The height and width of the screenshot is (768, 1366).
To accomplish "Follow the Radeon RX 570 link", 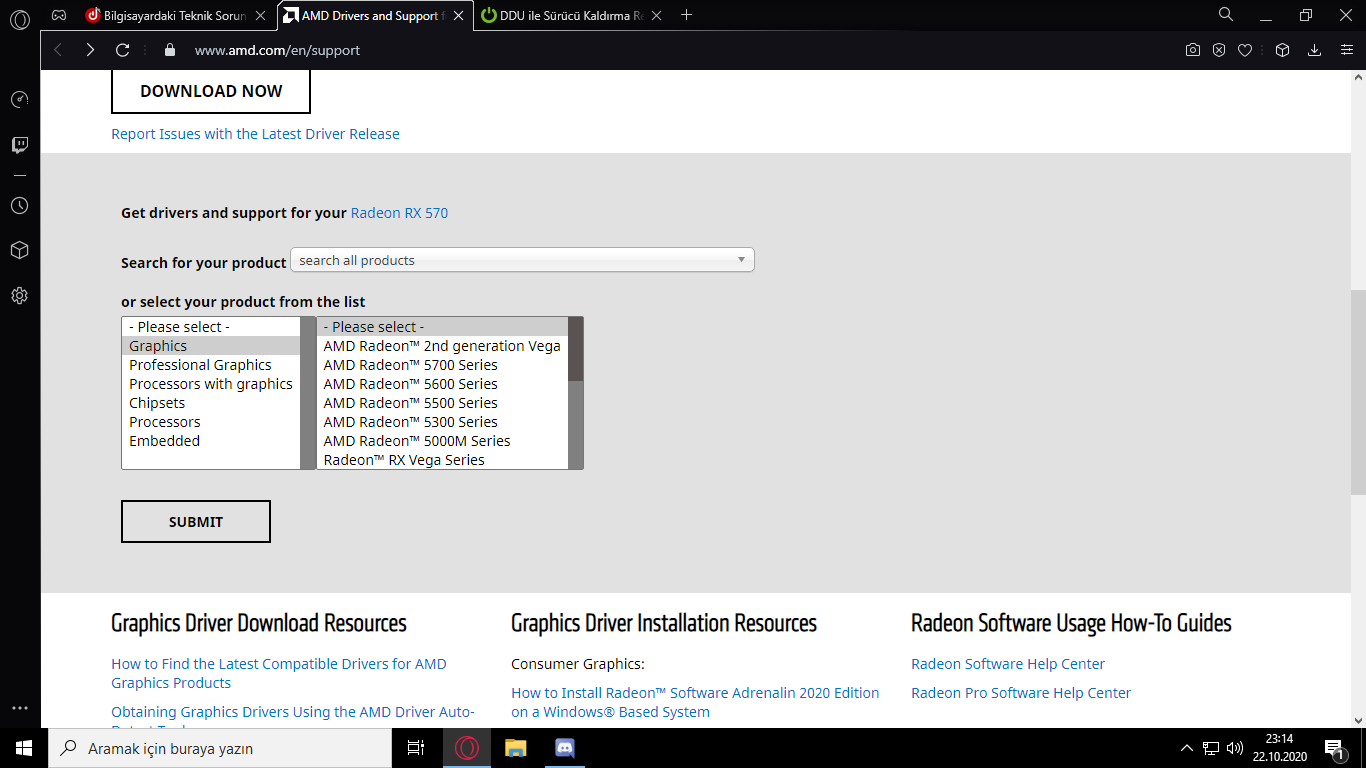I will 399,213.
